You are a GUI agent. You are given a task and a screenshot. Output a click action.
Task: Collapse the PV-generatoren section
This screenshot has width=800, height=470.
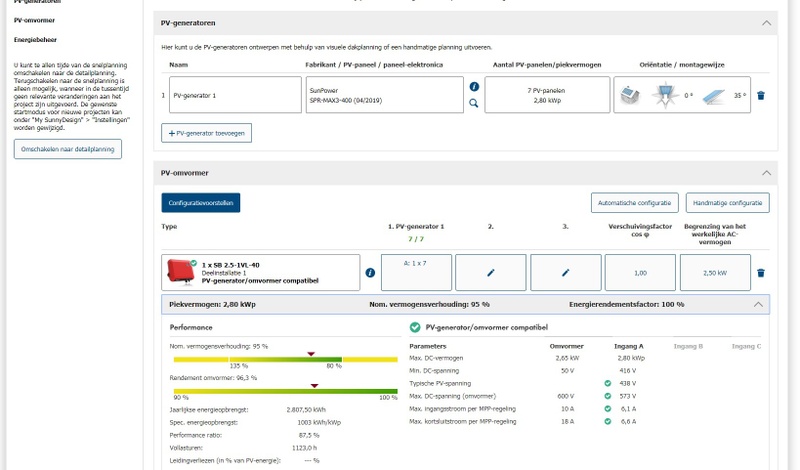coord(766,23)
